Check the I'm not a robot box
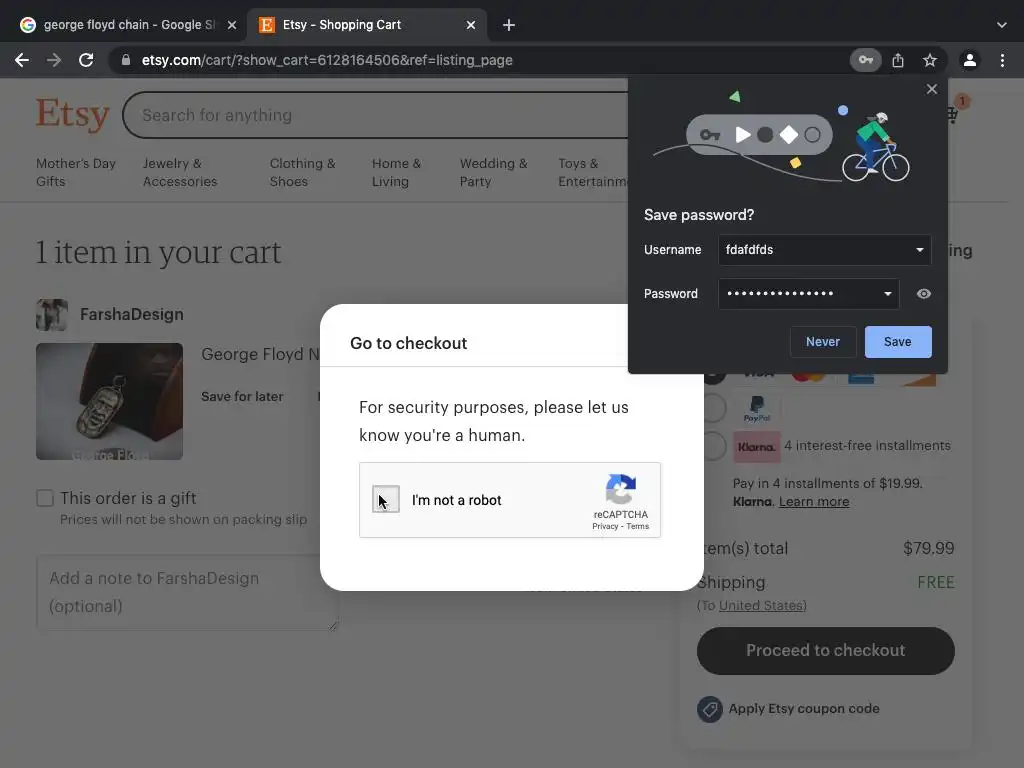Image resolution: width=1024 pixels, height=768 pixels. (x=386, y=500)
